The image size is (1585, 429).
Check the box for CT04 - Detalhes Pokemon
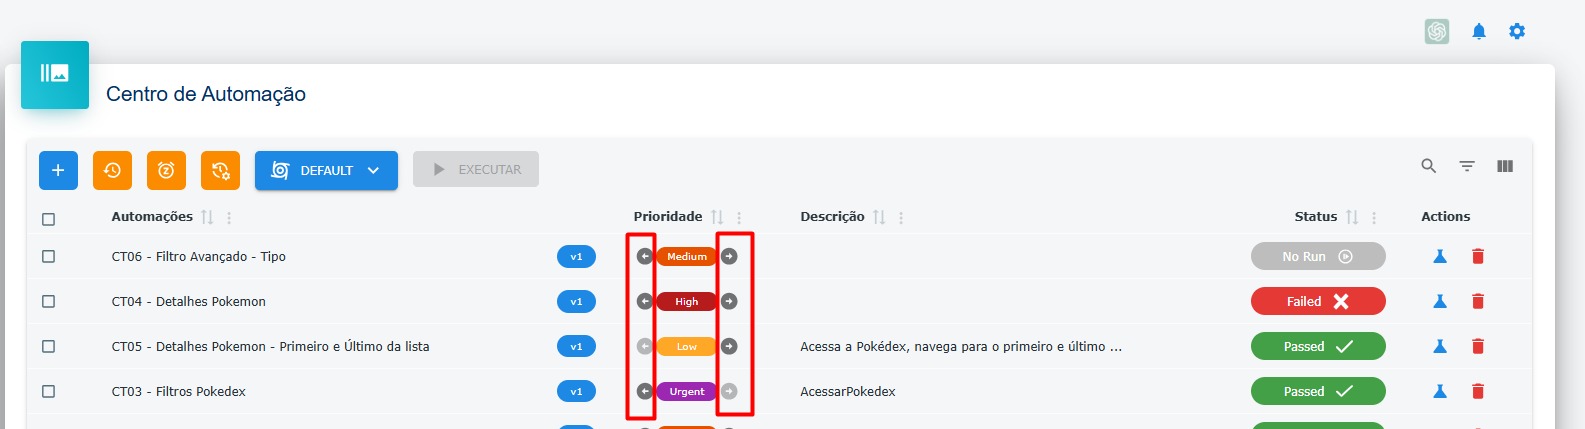click(48, 301)
